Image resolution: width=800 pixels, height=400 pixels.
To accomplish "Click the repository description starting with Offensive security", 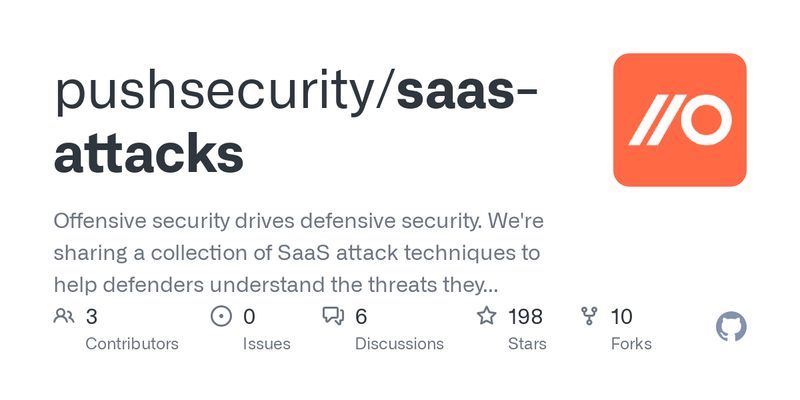I will tap(298, 253).
